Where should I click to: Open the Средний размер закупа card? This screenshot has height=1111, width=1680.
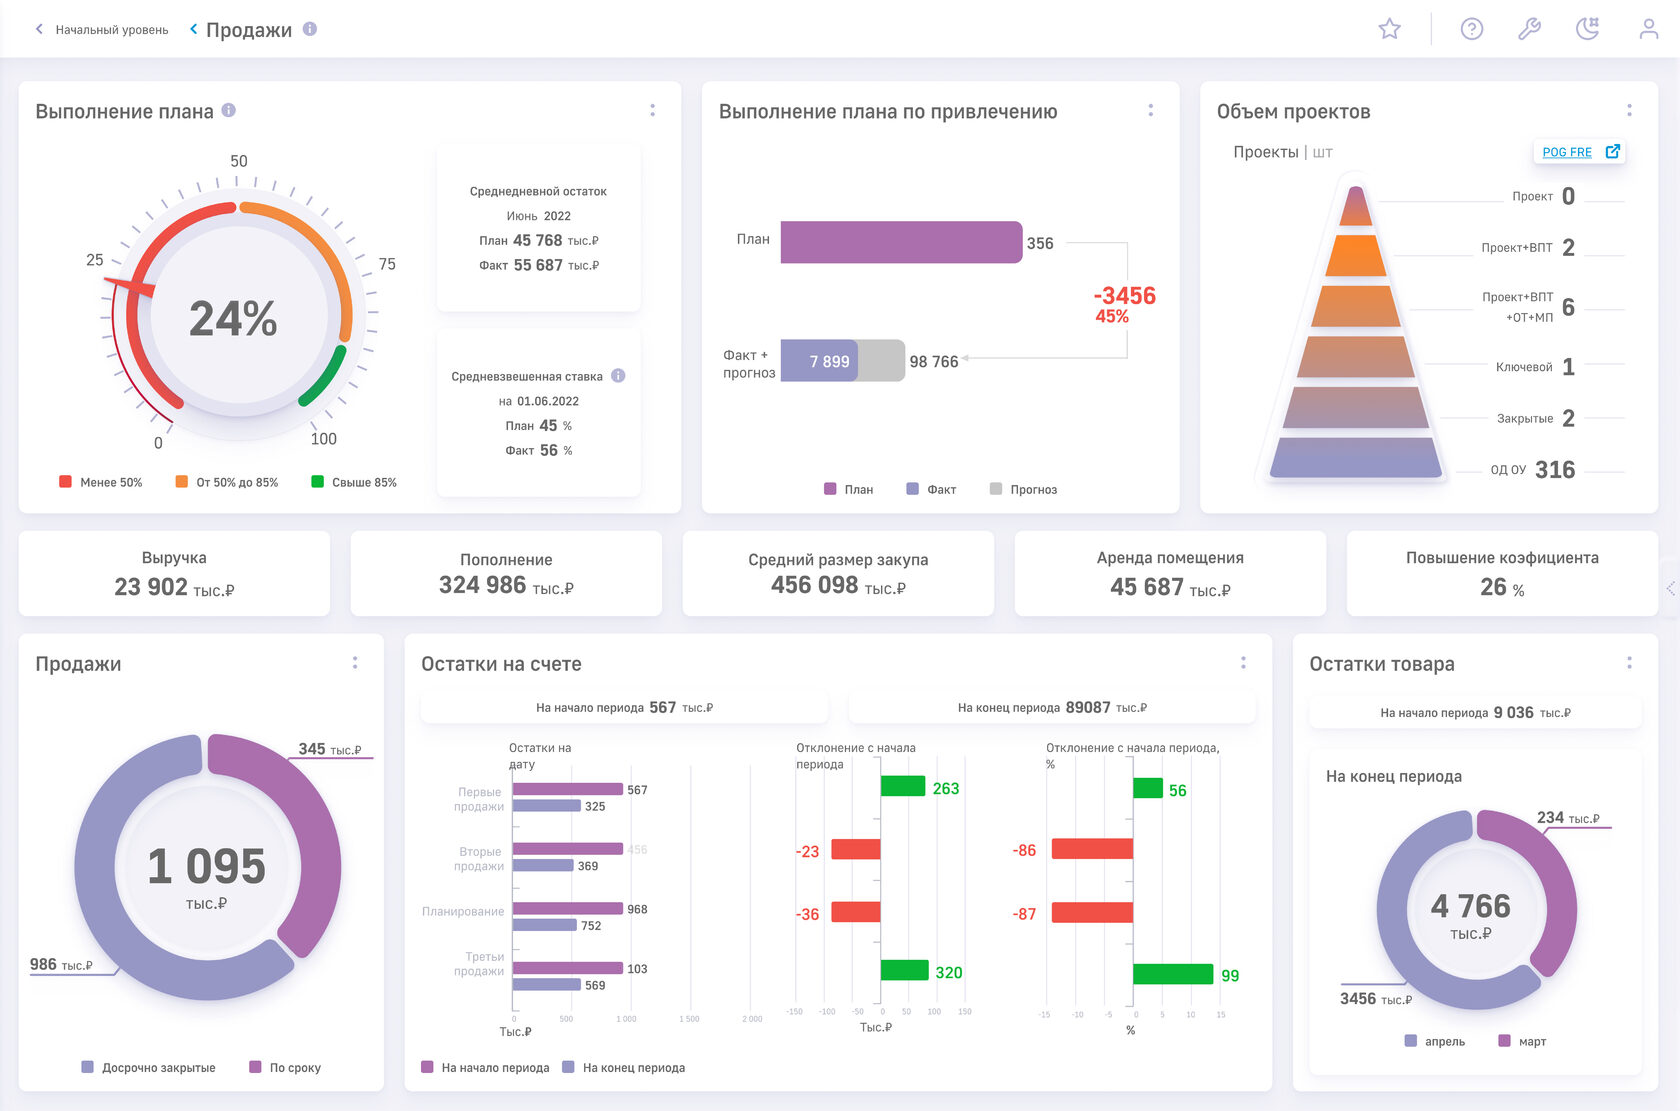(x=838, y=573)
